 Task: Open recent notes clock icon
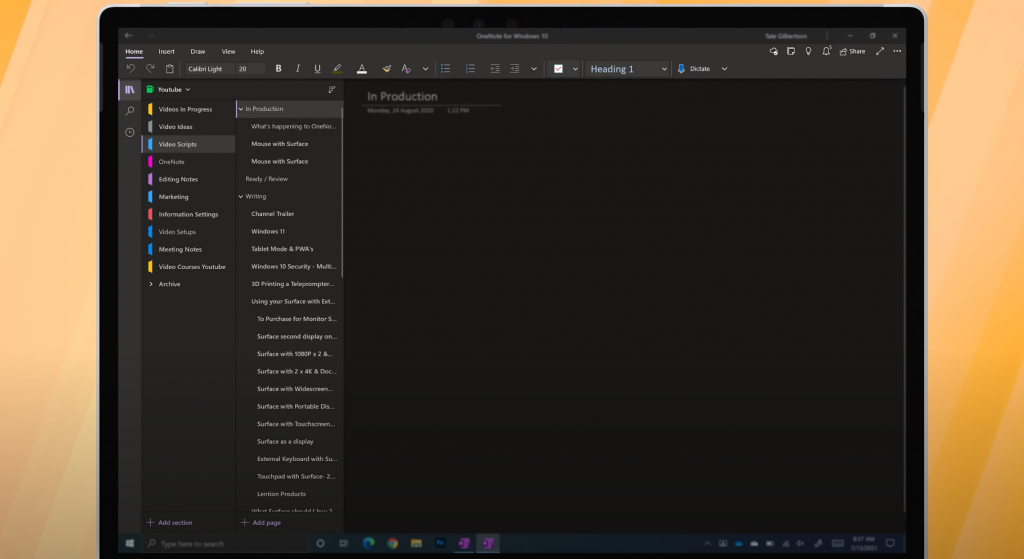[x=129, y=133]
